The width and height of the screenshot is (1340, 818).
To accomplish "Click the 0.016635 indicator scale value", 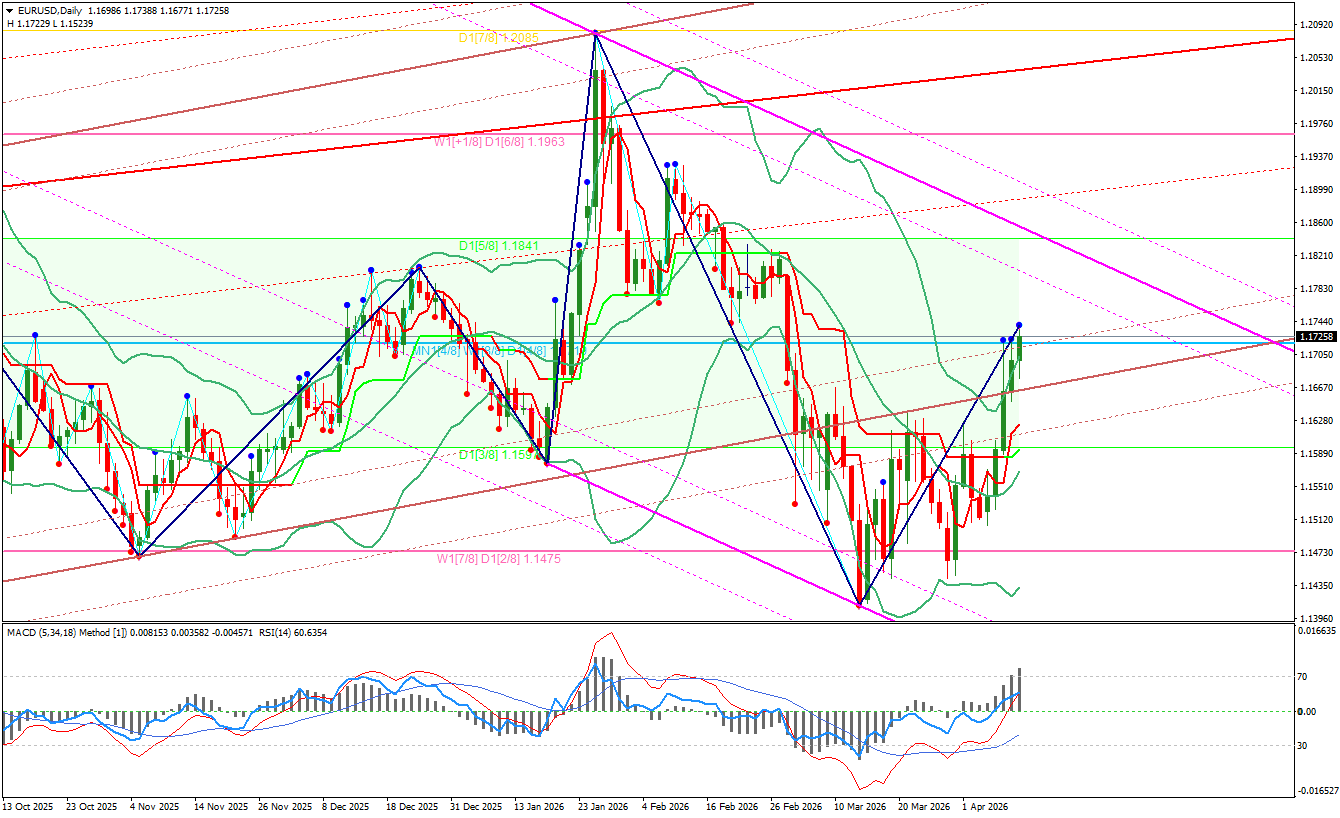I will (1316, 631).
